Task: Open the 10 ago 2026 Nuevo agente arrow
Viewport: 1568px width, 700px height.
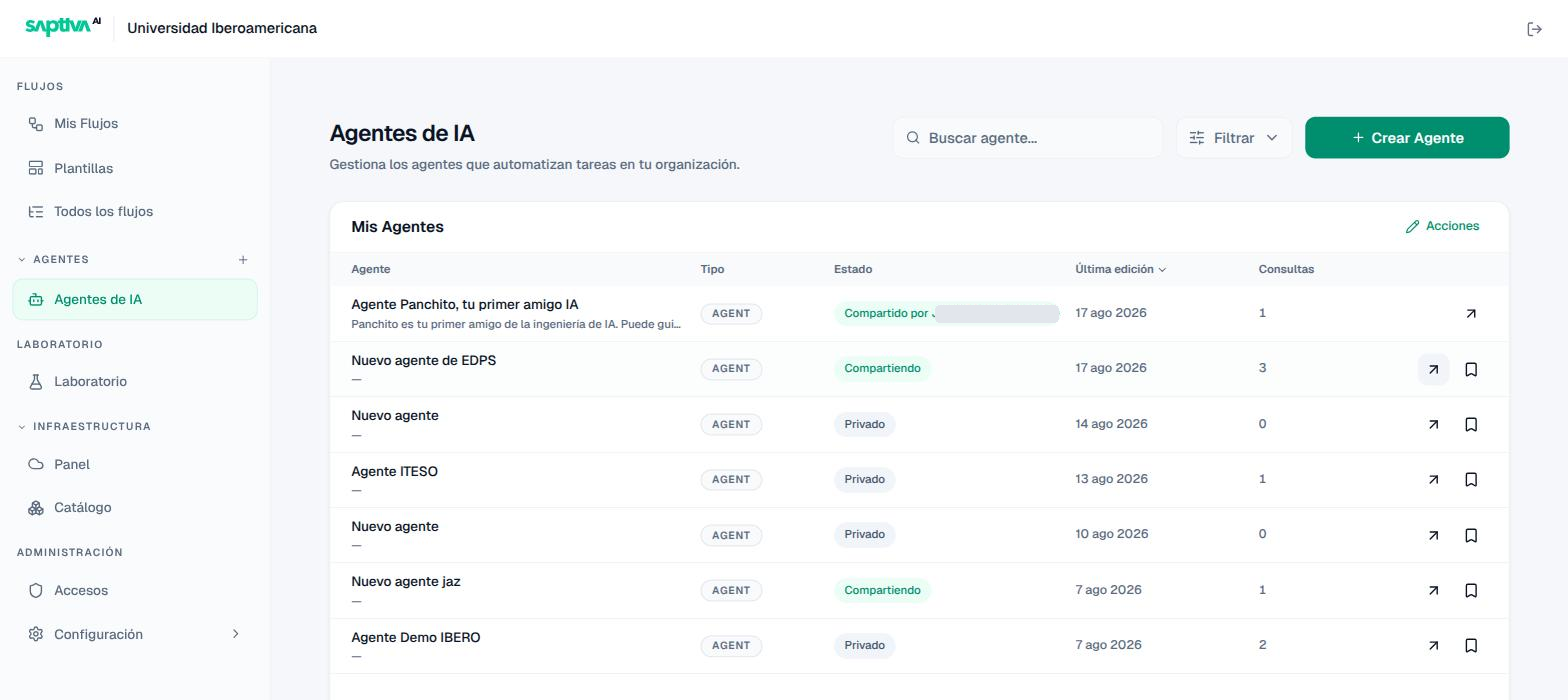Action: pyautogui.click(x=1433, y=535)
